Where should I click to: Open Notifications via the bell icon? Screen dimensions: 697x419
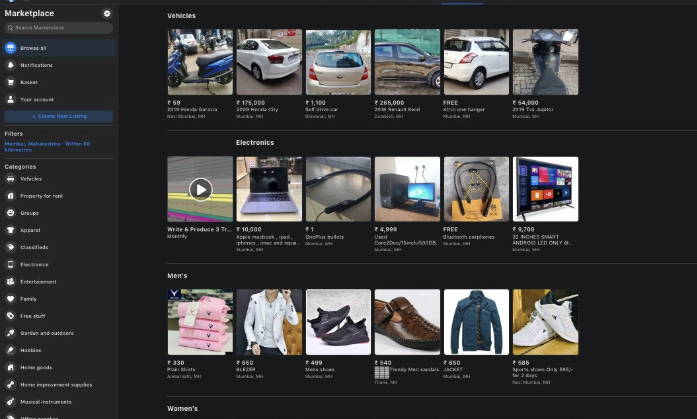[x=11, y=65]
